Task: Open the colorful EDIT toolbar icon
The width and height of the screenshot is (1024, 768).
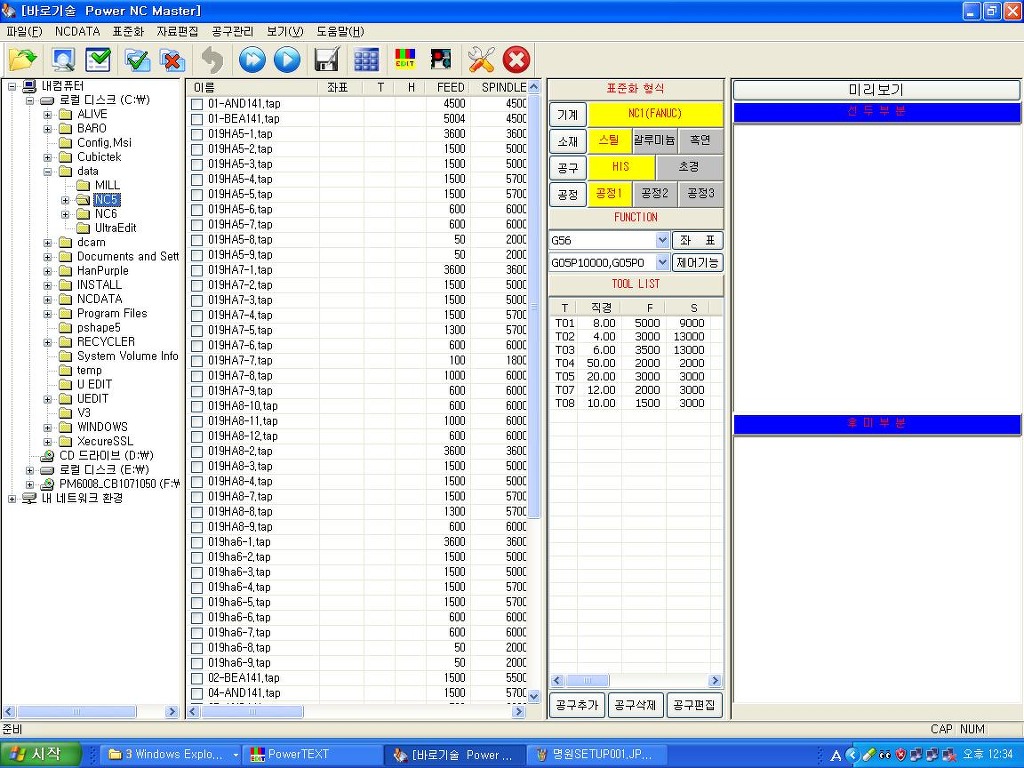Action: [406, 60]
